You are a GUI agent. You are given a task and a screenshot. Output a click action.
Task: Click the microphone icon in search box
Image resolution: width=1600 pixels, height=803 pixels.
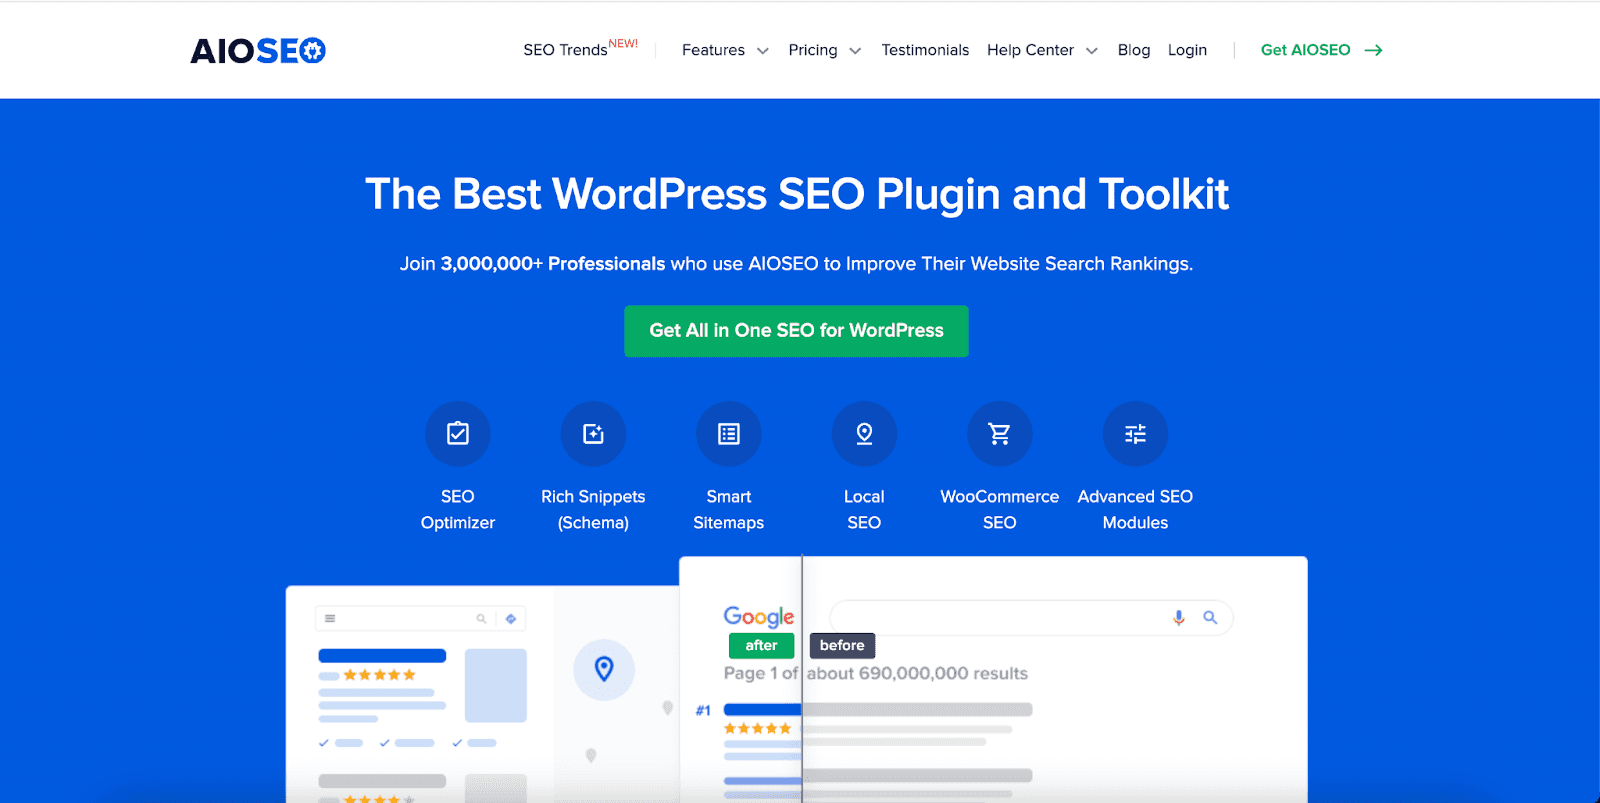[x=1179, y=618]
